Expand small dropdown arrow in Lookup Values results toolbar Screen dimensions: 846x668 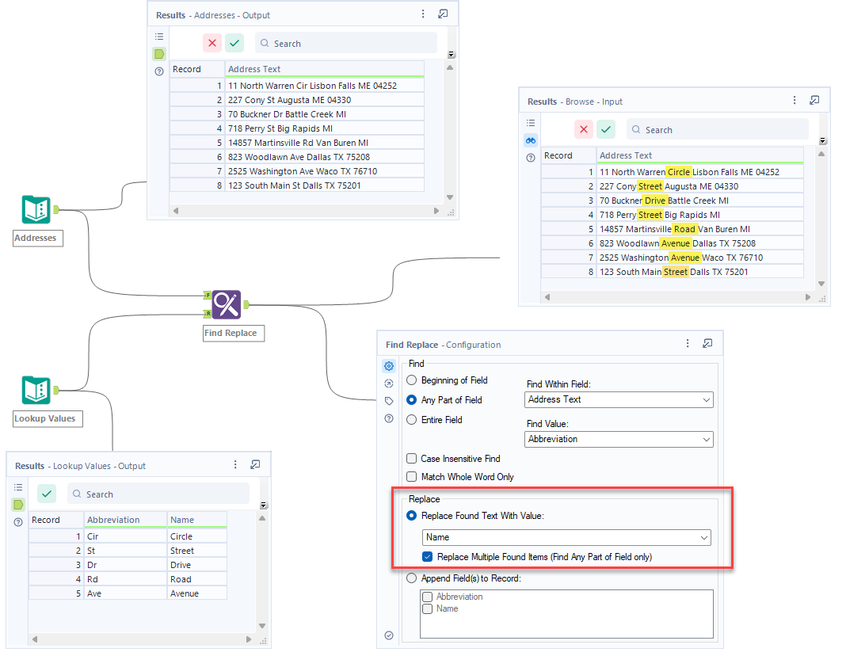pyautogui.click(x=263, y=505)
